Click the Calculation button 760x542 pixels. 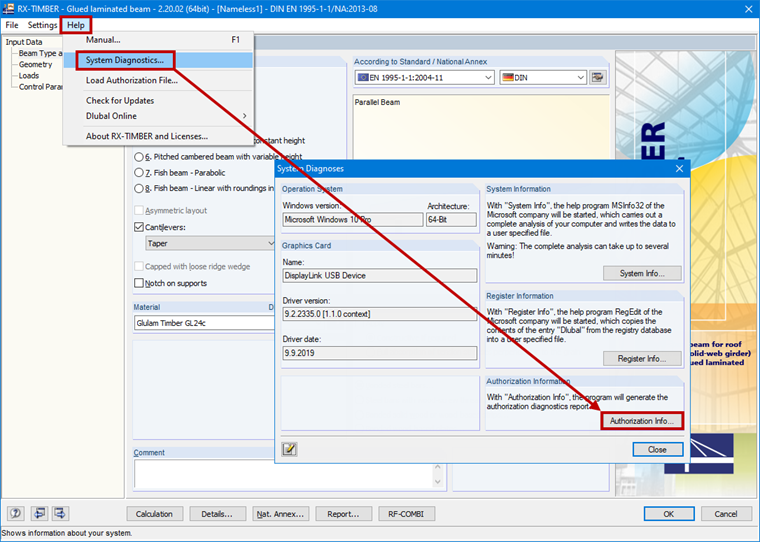coord(154,514)
